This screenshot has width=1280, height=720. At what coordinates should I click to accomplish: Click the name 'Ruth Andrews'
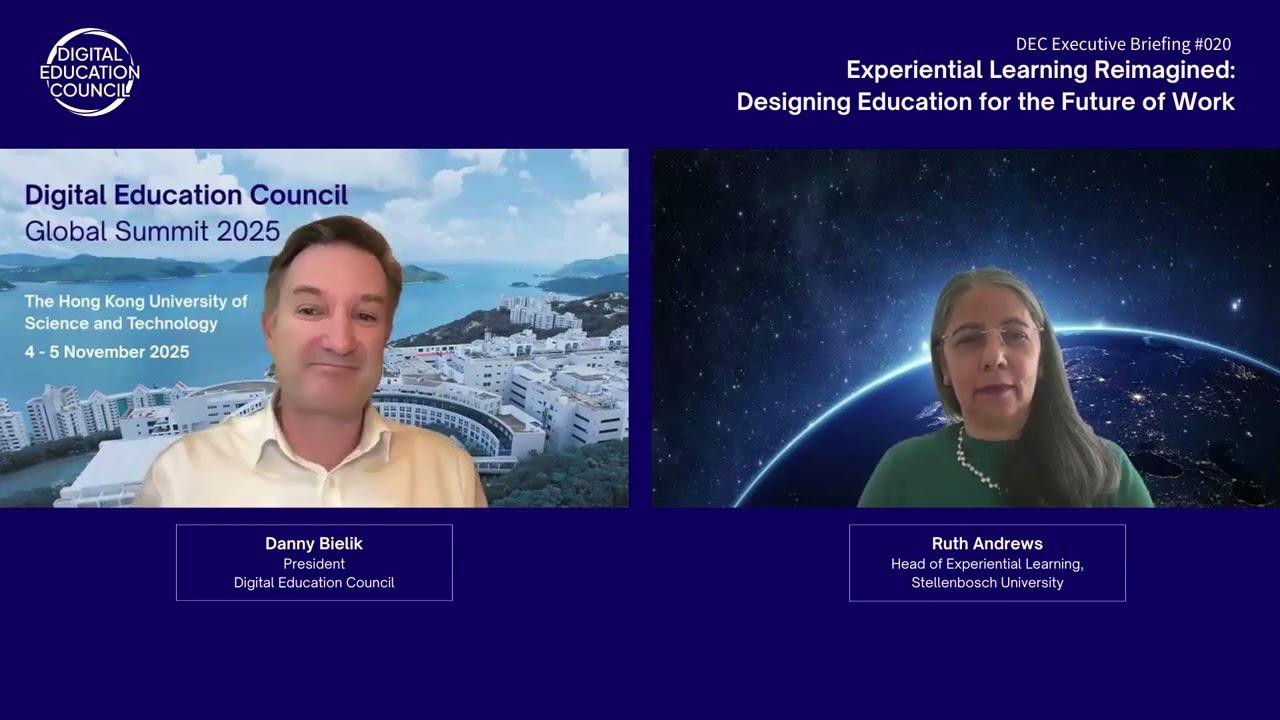[x=987, y=544]
